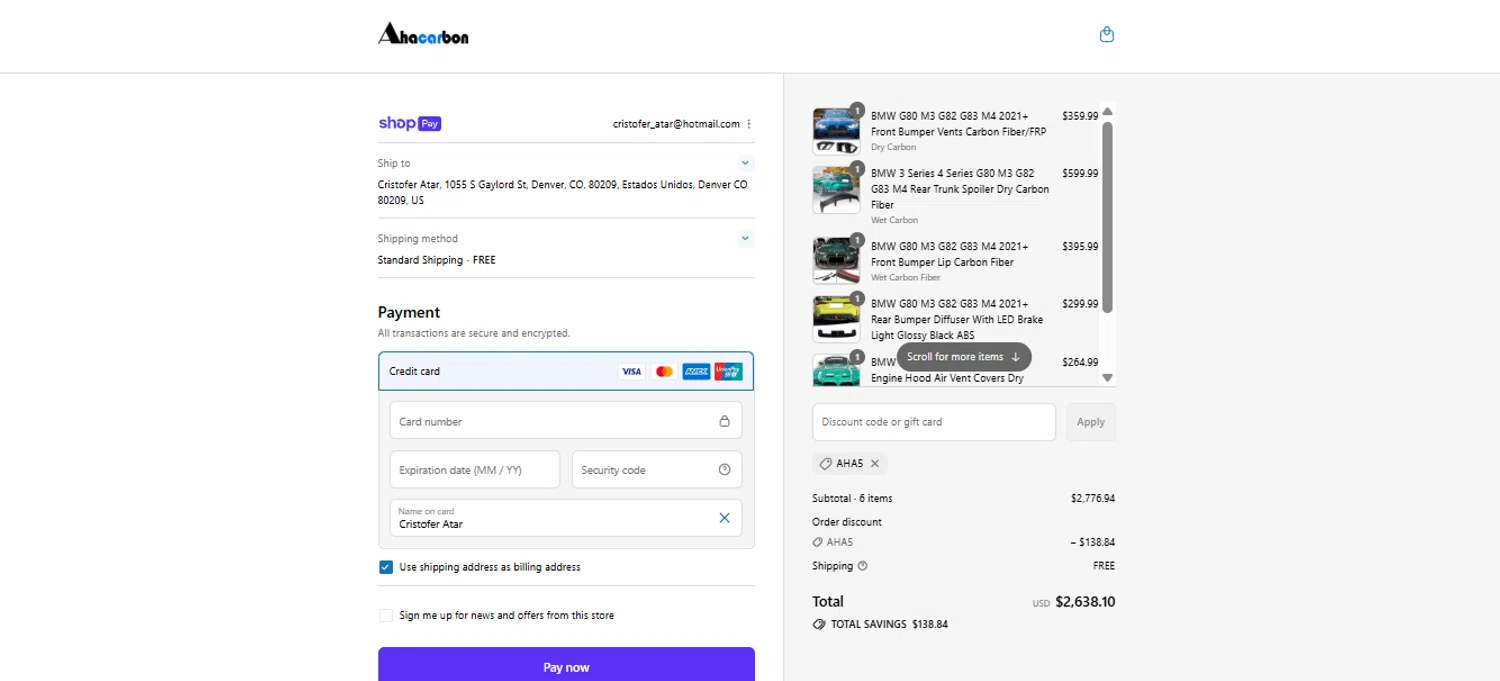Screen dimensions: 1500x681
Task: Click the Rear Bumper Diffuser item title
Action: tap(957, 319)
